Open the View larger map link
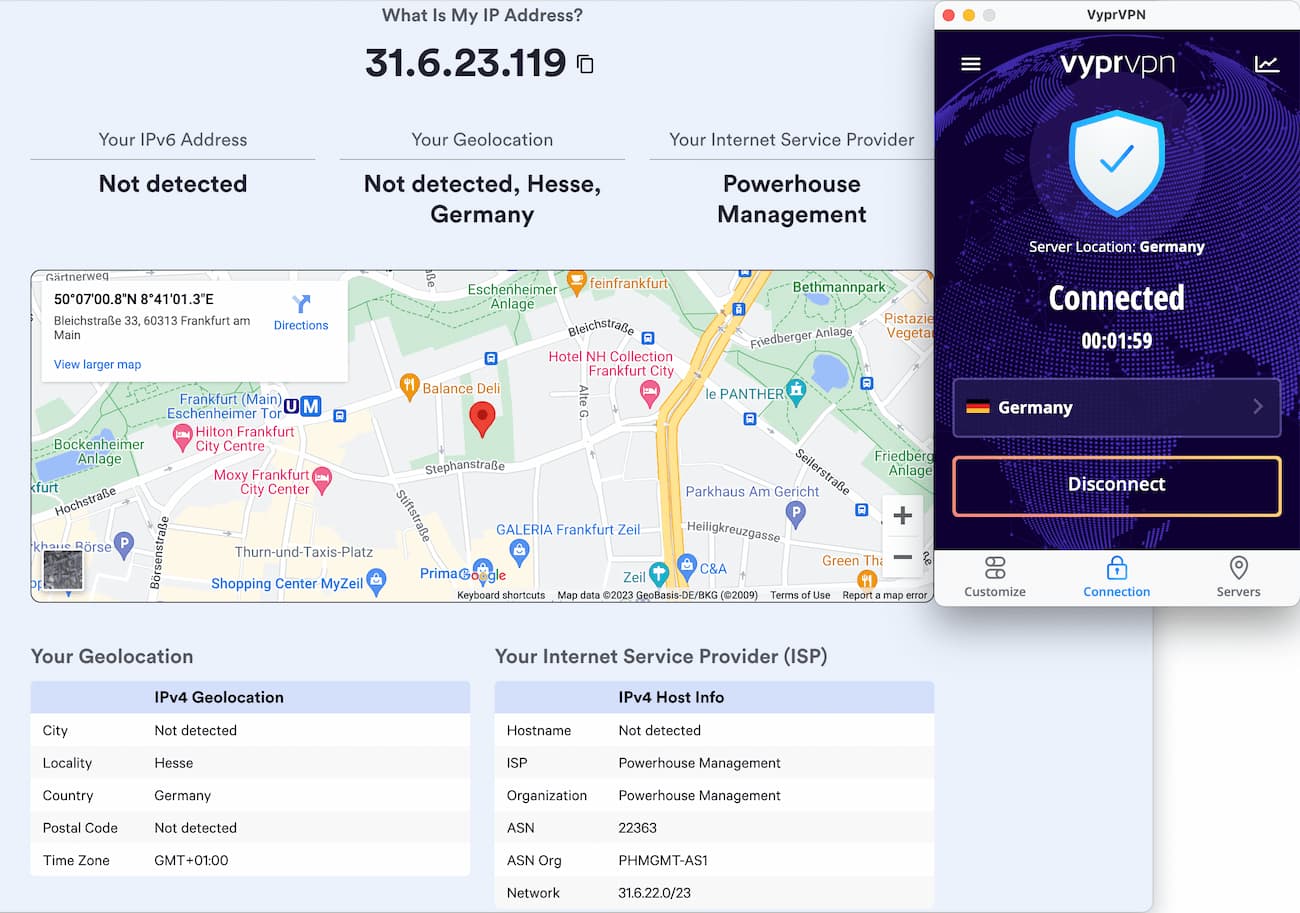 (x=97, y=364)
